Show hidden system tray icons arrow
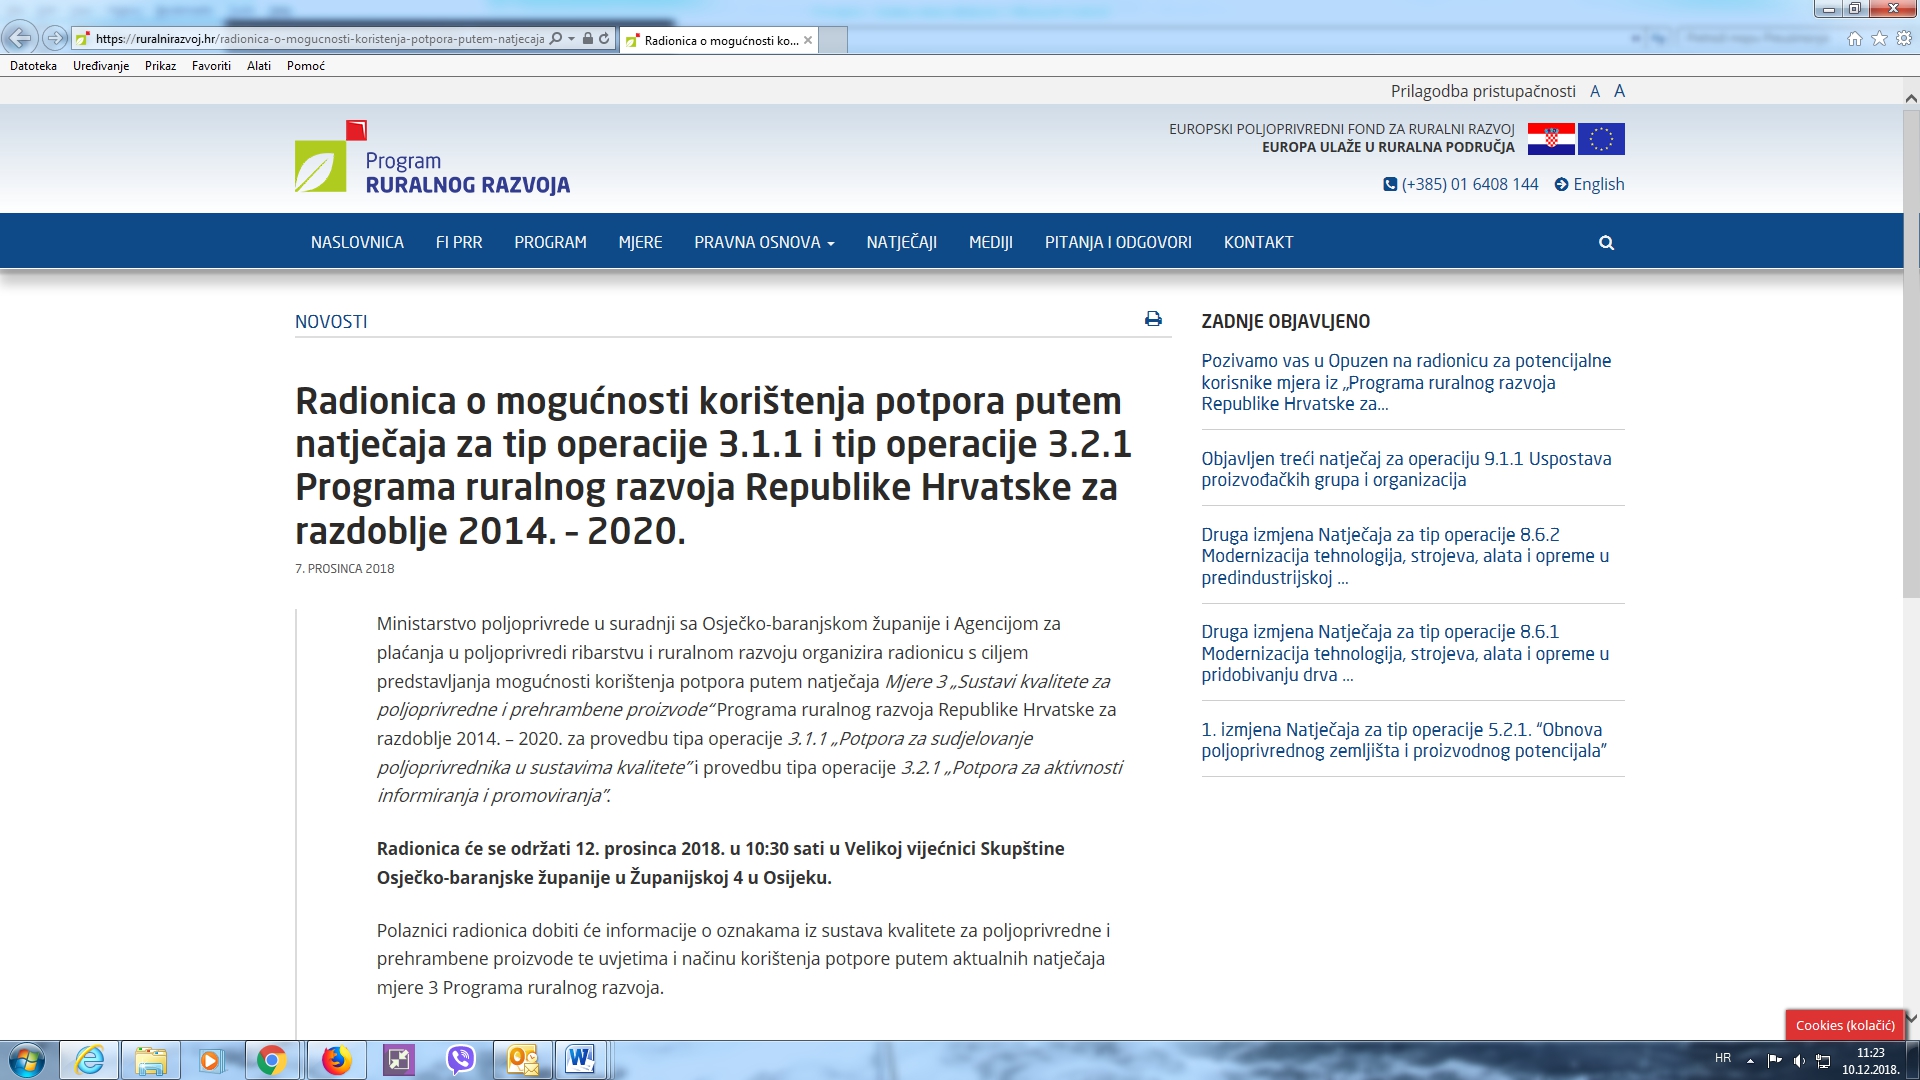The height and width of the screenshot is (1080, 1920). [1750, 1060]
